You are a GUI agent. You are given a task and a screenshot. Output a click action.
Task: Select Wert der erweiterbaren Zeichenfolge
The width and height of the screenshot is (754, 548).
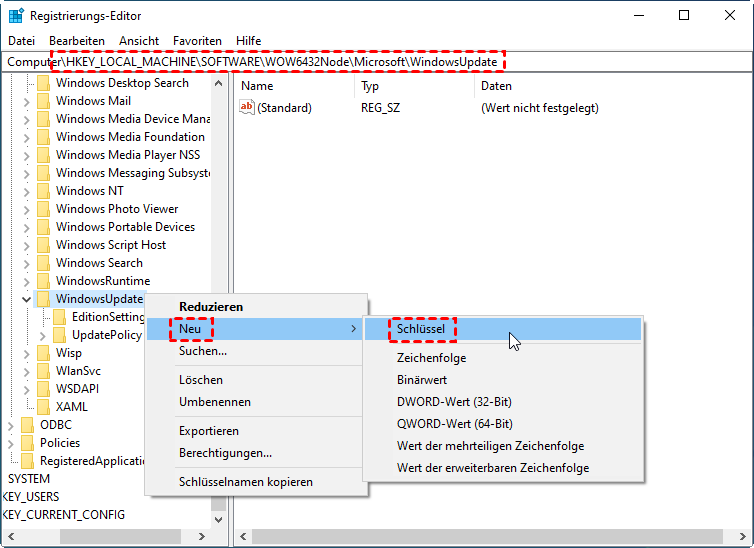(x=503, y=468)
